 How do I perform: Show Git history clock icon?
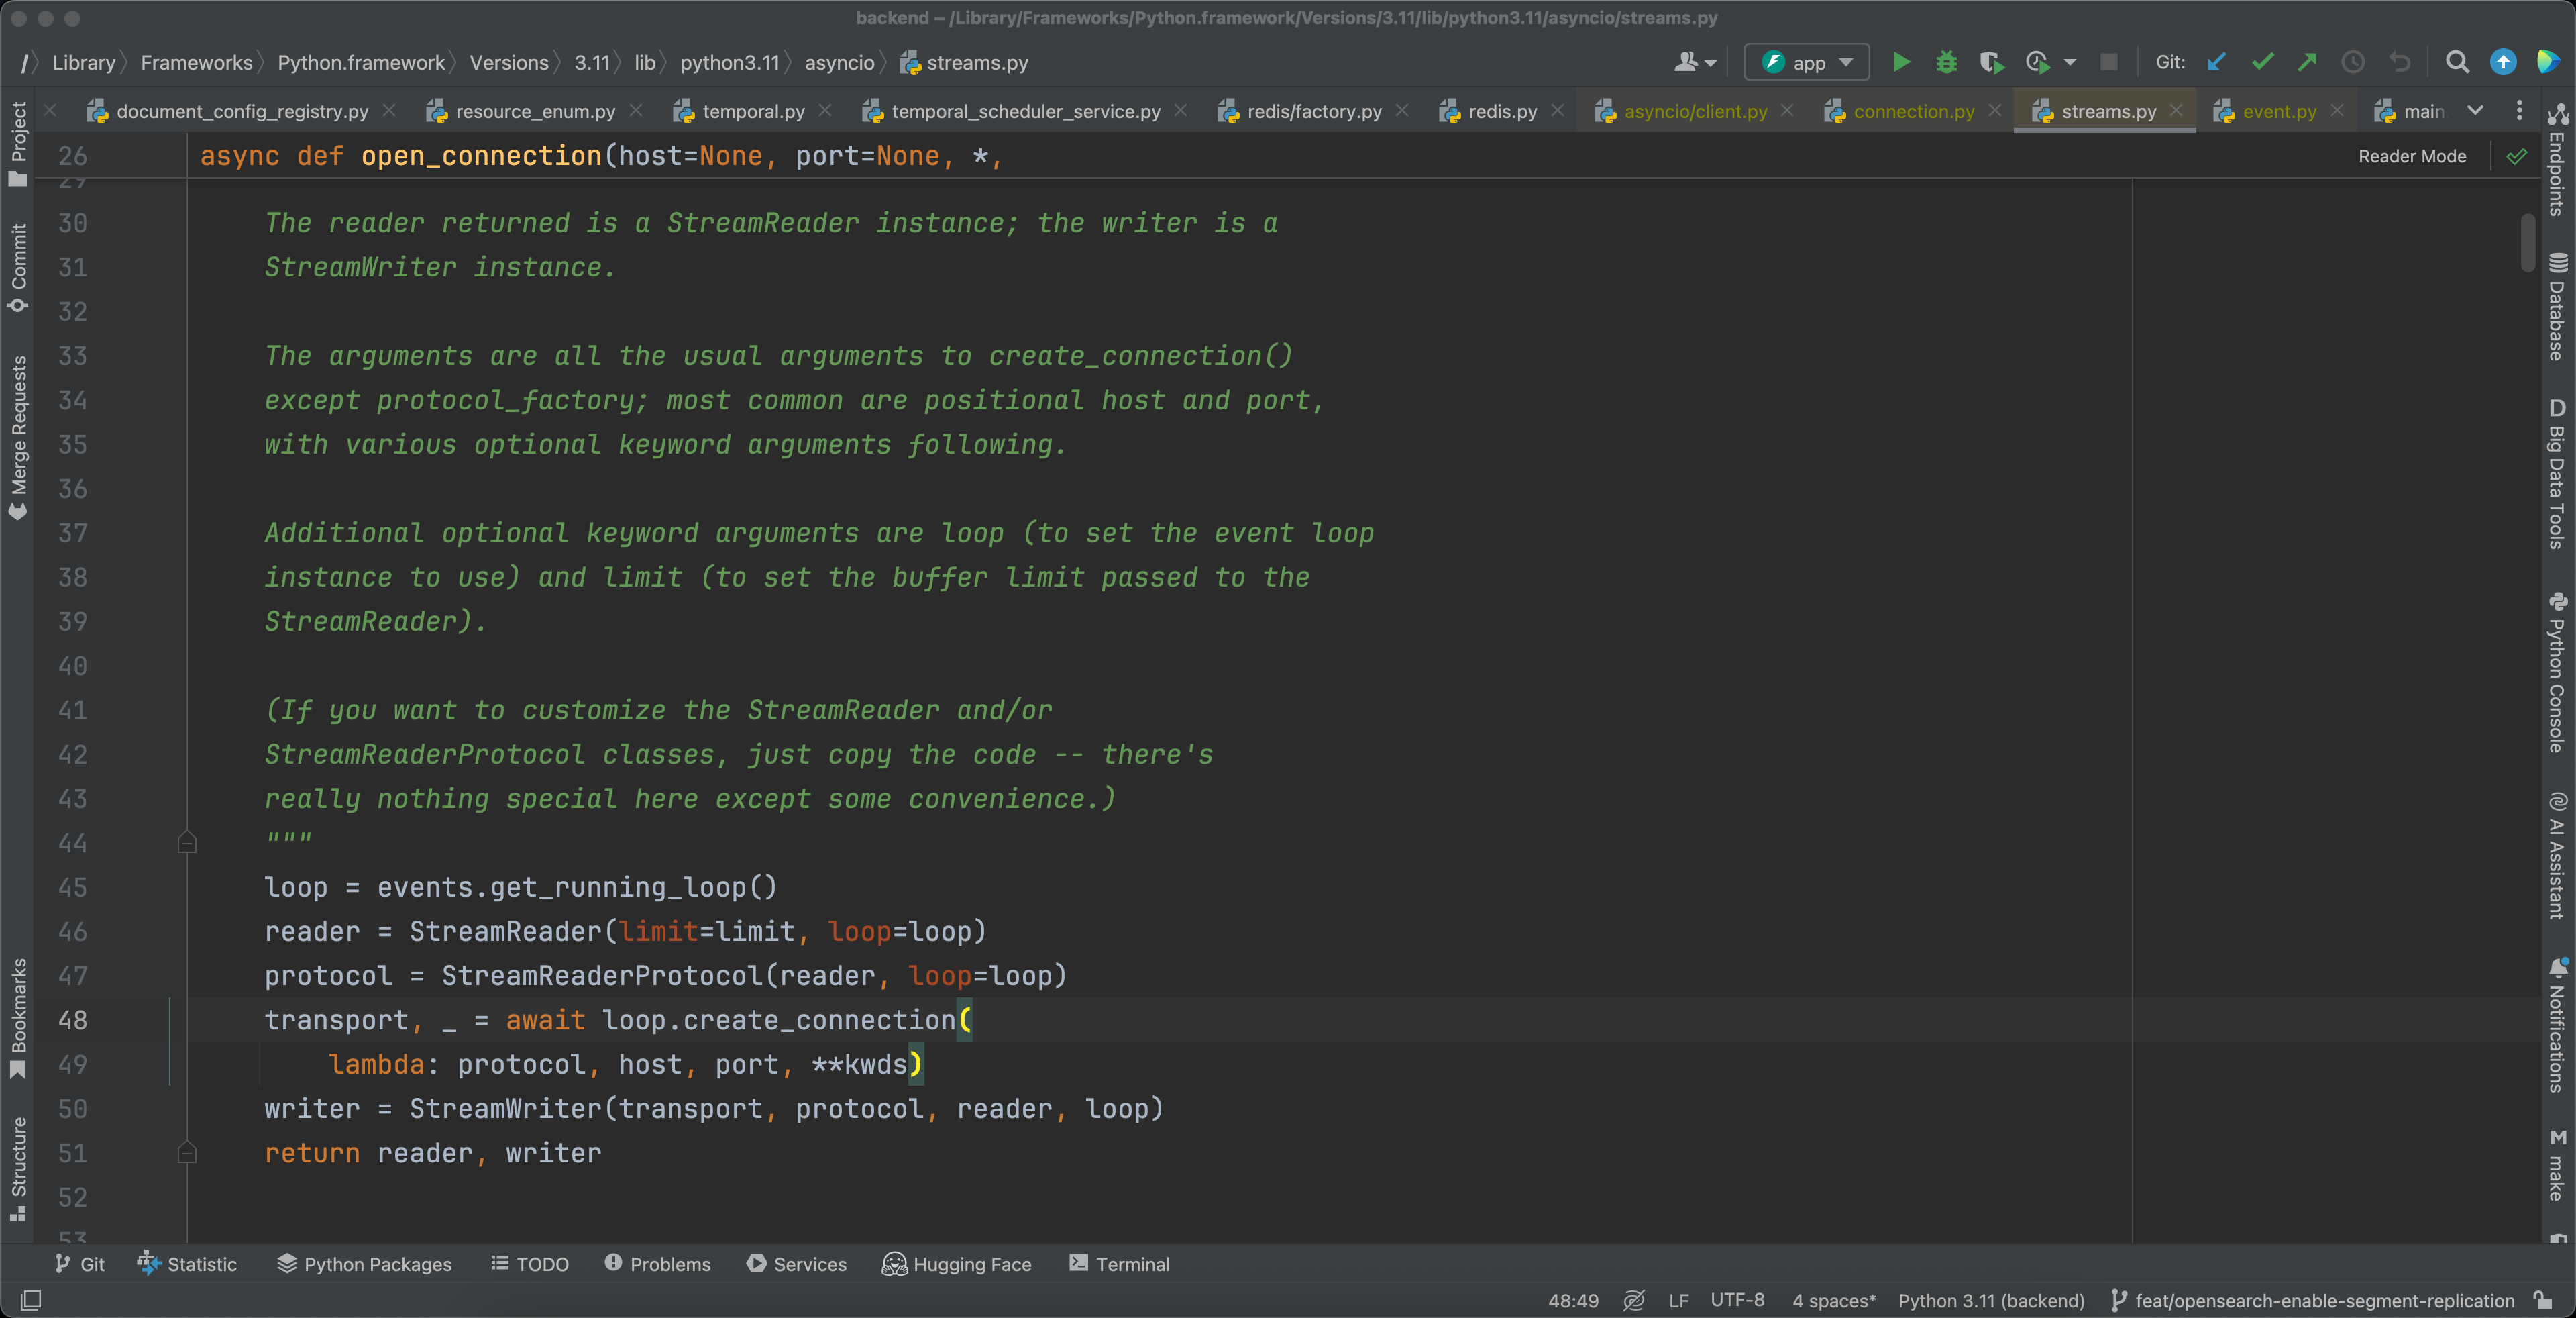pyautogui.click(x=2353, y=62)
